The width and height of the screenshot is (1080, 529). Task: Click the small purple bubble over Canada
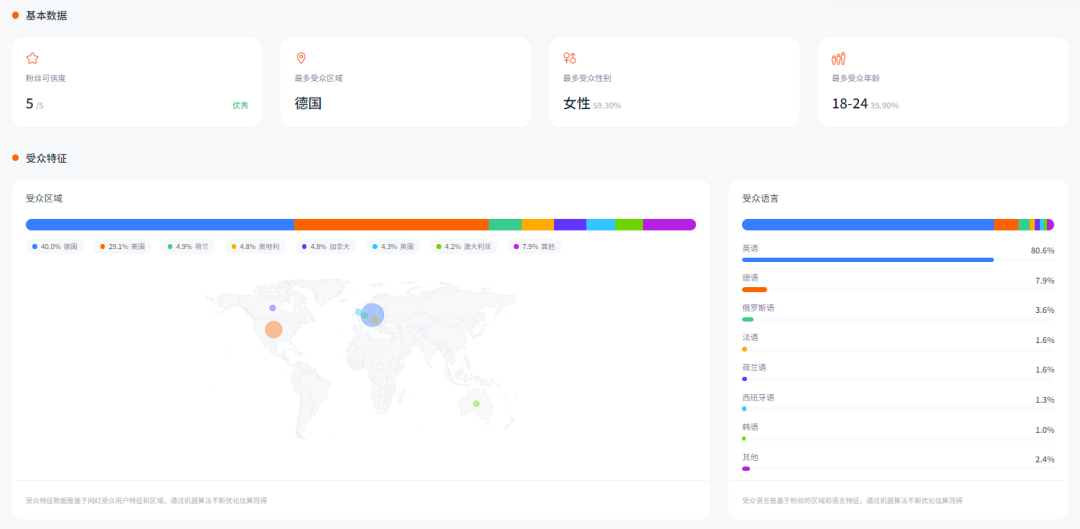click(273, 308)
